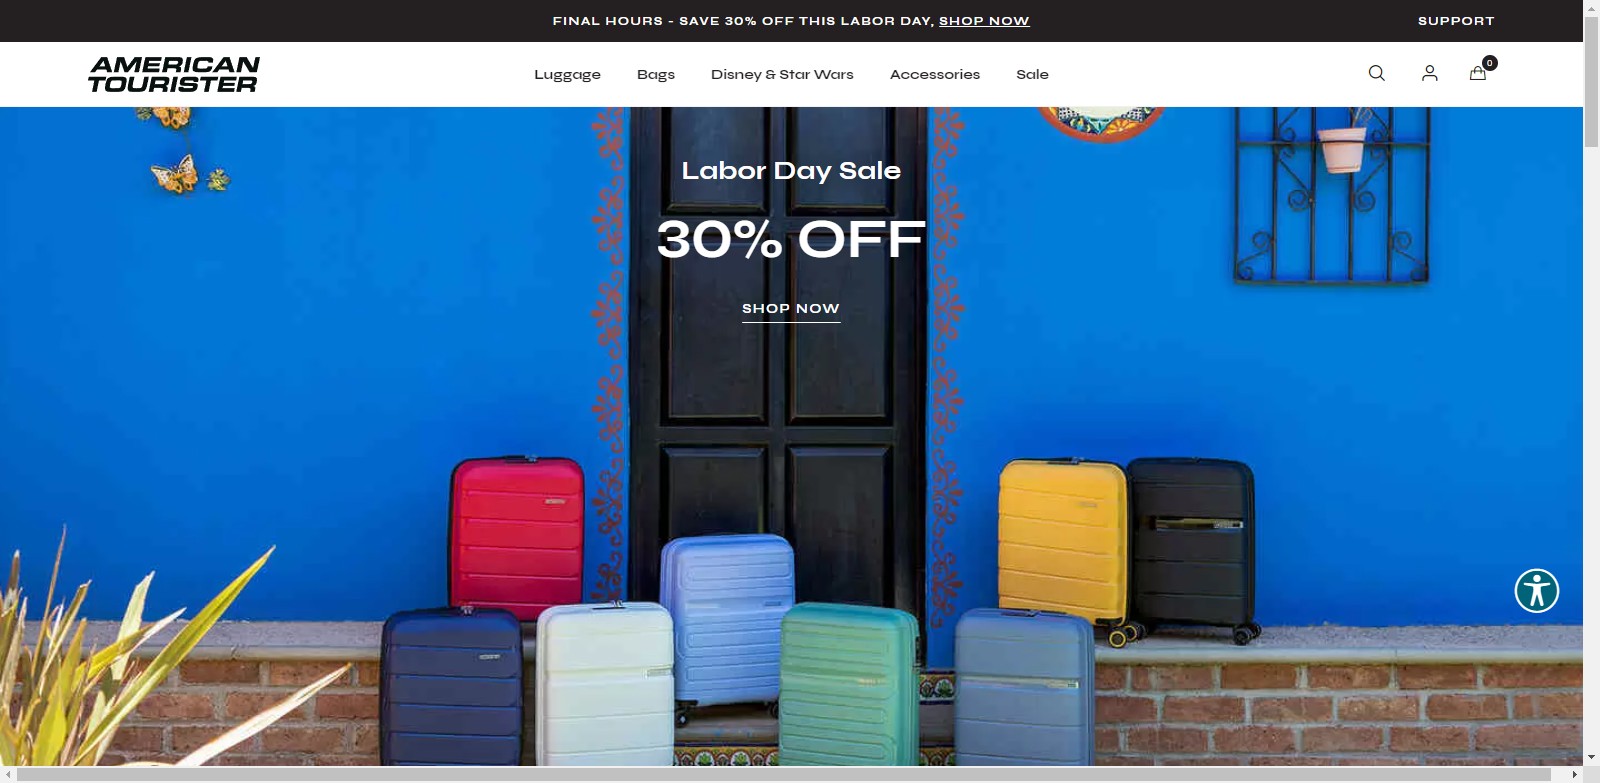Open the Luggage menu

[567, 74]
